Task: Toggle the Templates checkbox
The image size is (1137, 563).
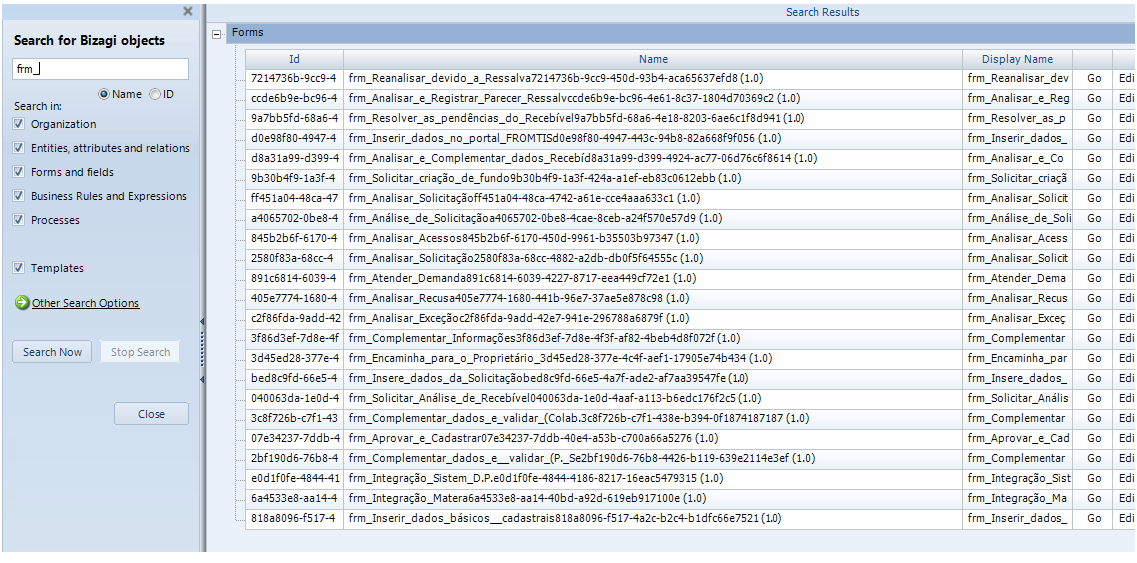Action: click(x=19, y=268)
